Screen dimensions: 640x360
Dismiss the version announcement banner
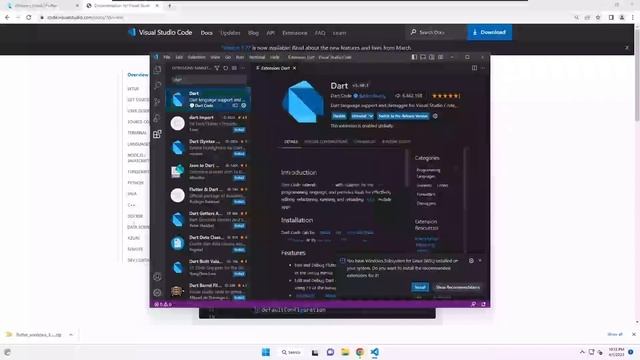pos(627,48)
